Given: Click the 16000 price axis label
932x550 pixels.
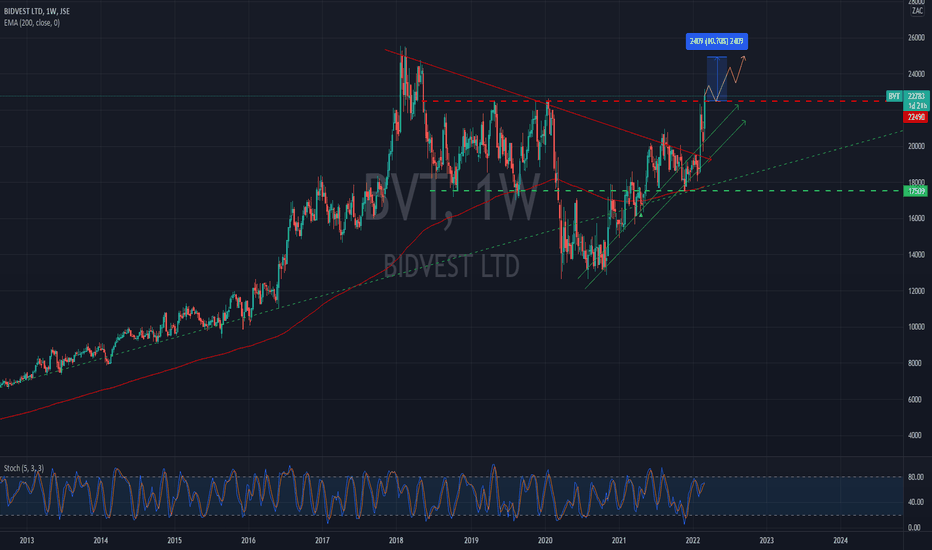Looking at the screenshot, I should click(x=916, y=218).
